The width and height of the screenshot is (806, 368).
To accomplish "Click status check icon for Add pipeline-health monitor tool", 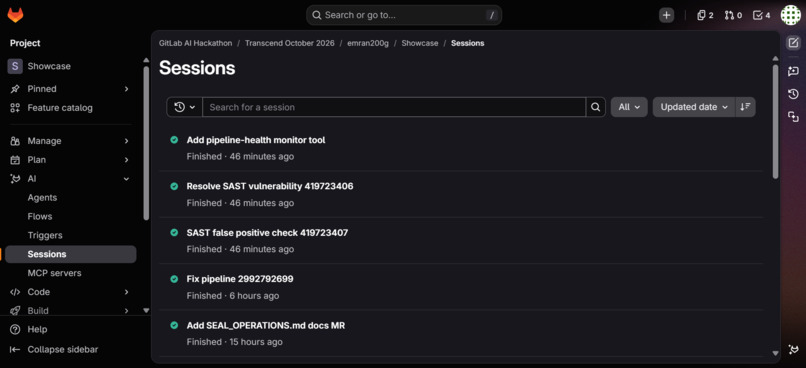I will click(174, 140).
